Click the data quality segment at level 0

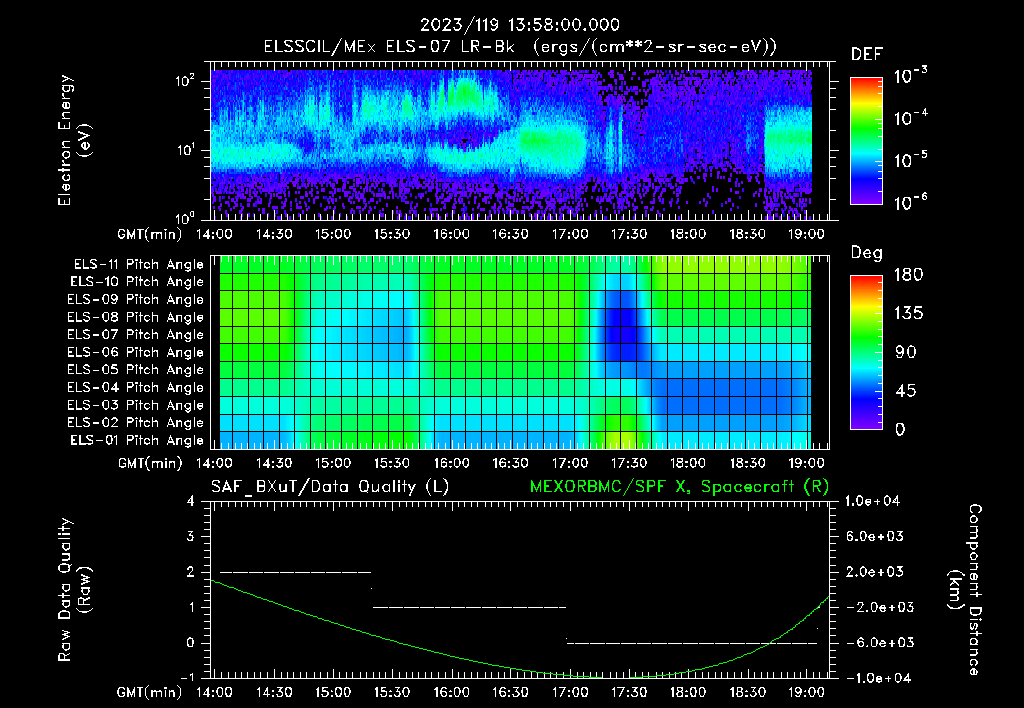[x=692, y=643]
